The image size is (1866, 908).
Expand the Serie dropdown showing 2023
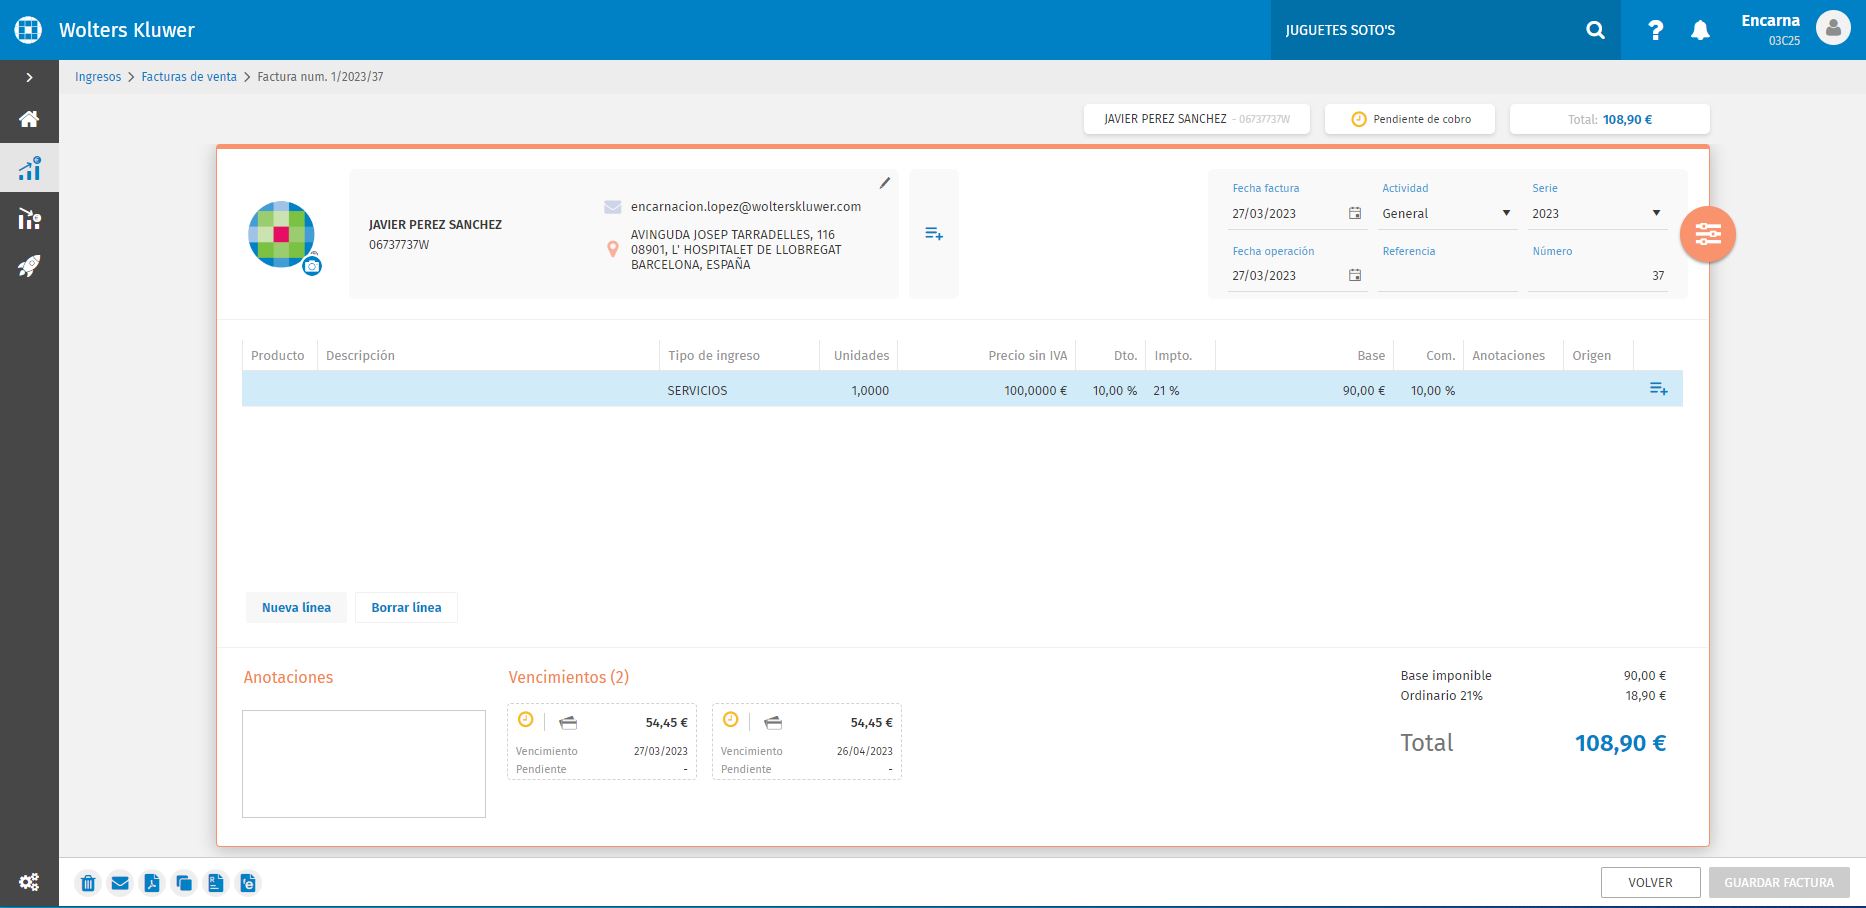[1596, 213]
